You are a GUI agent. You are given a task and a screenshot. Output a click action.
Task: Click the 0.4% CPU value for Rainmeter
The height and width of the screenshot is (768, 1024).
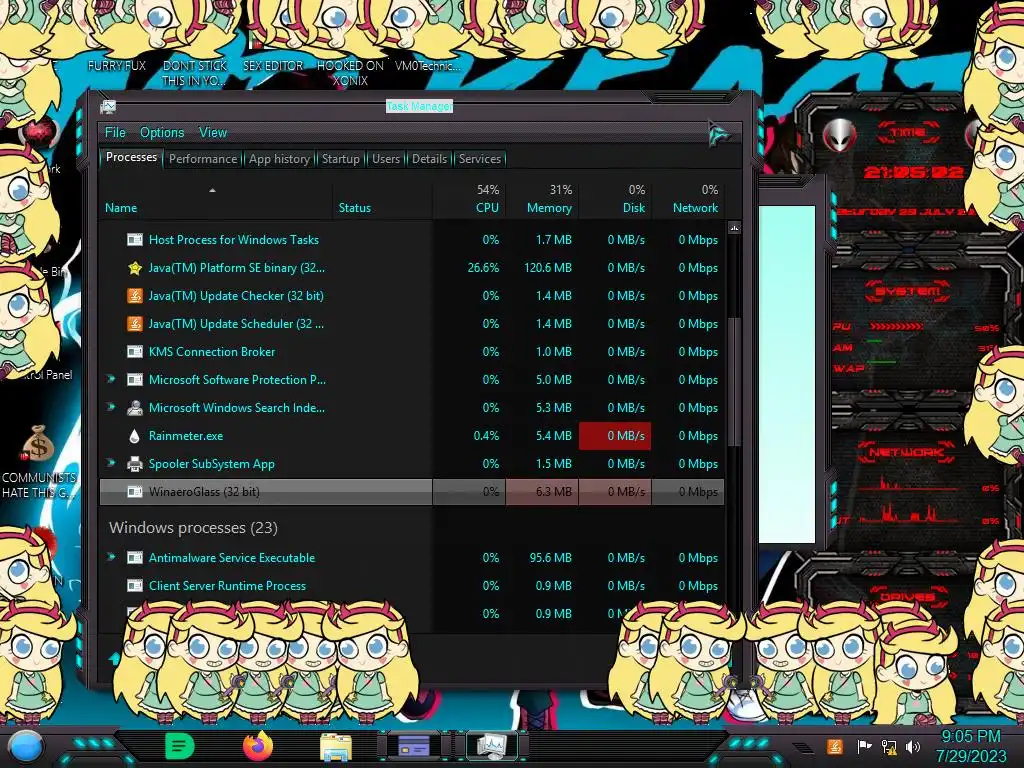[x=487, y=436]
